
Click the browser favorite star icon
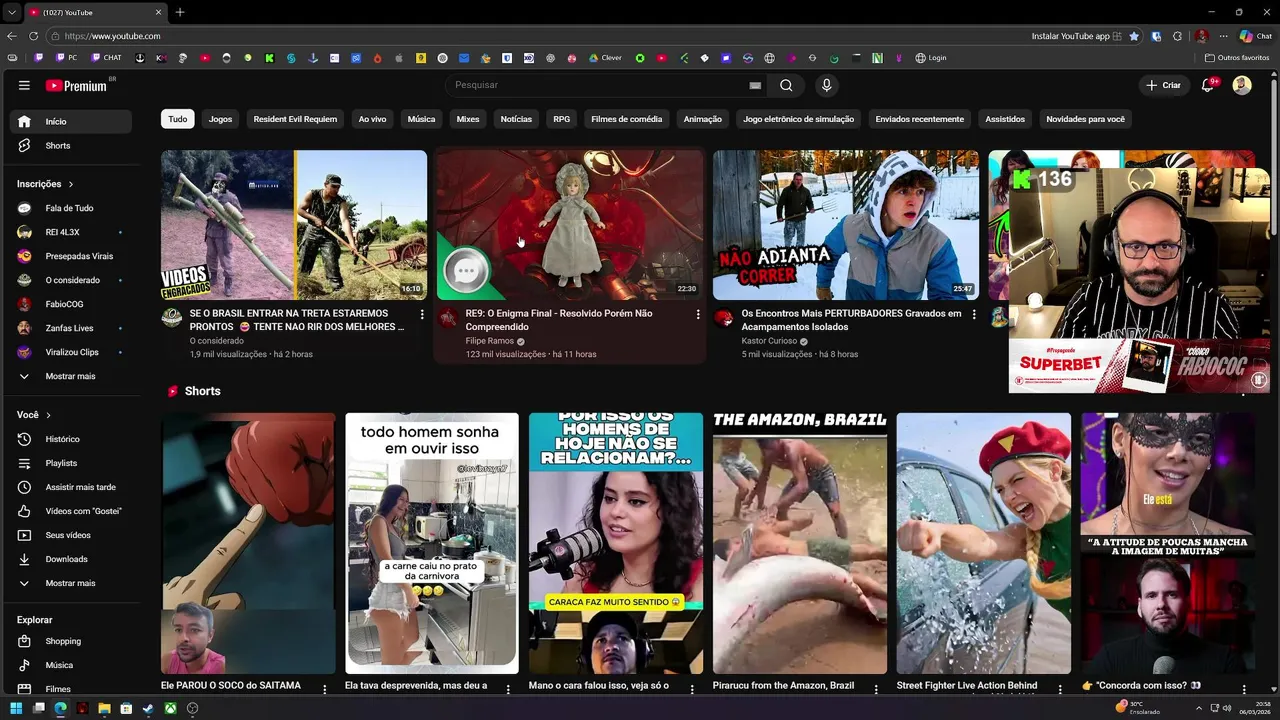tap(1134, 36)
